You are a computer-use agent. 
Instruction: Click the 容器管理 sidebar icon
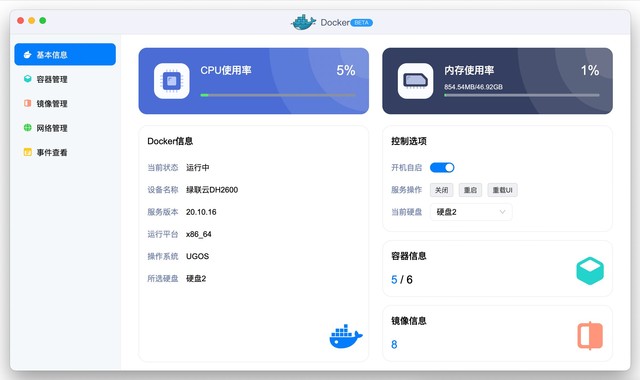27,79
